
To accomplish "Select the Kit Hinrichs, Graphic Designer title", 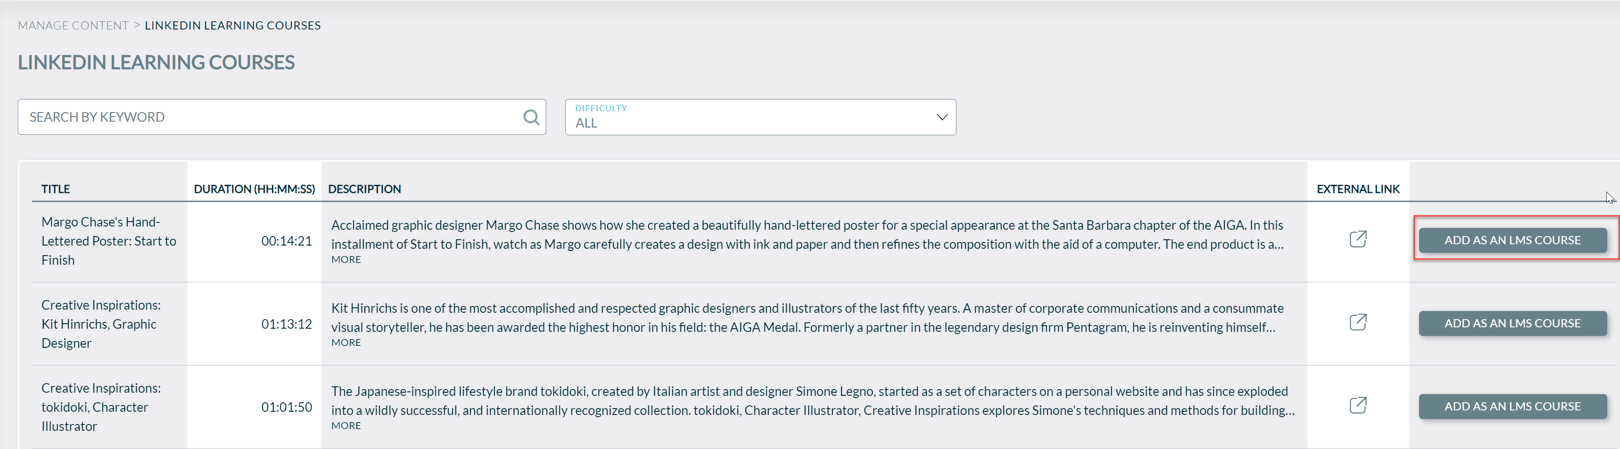I will pos(100,324).
